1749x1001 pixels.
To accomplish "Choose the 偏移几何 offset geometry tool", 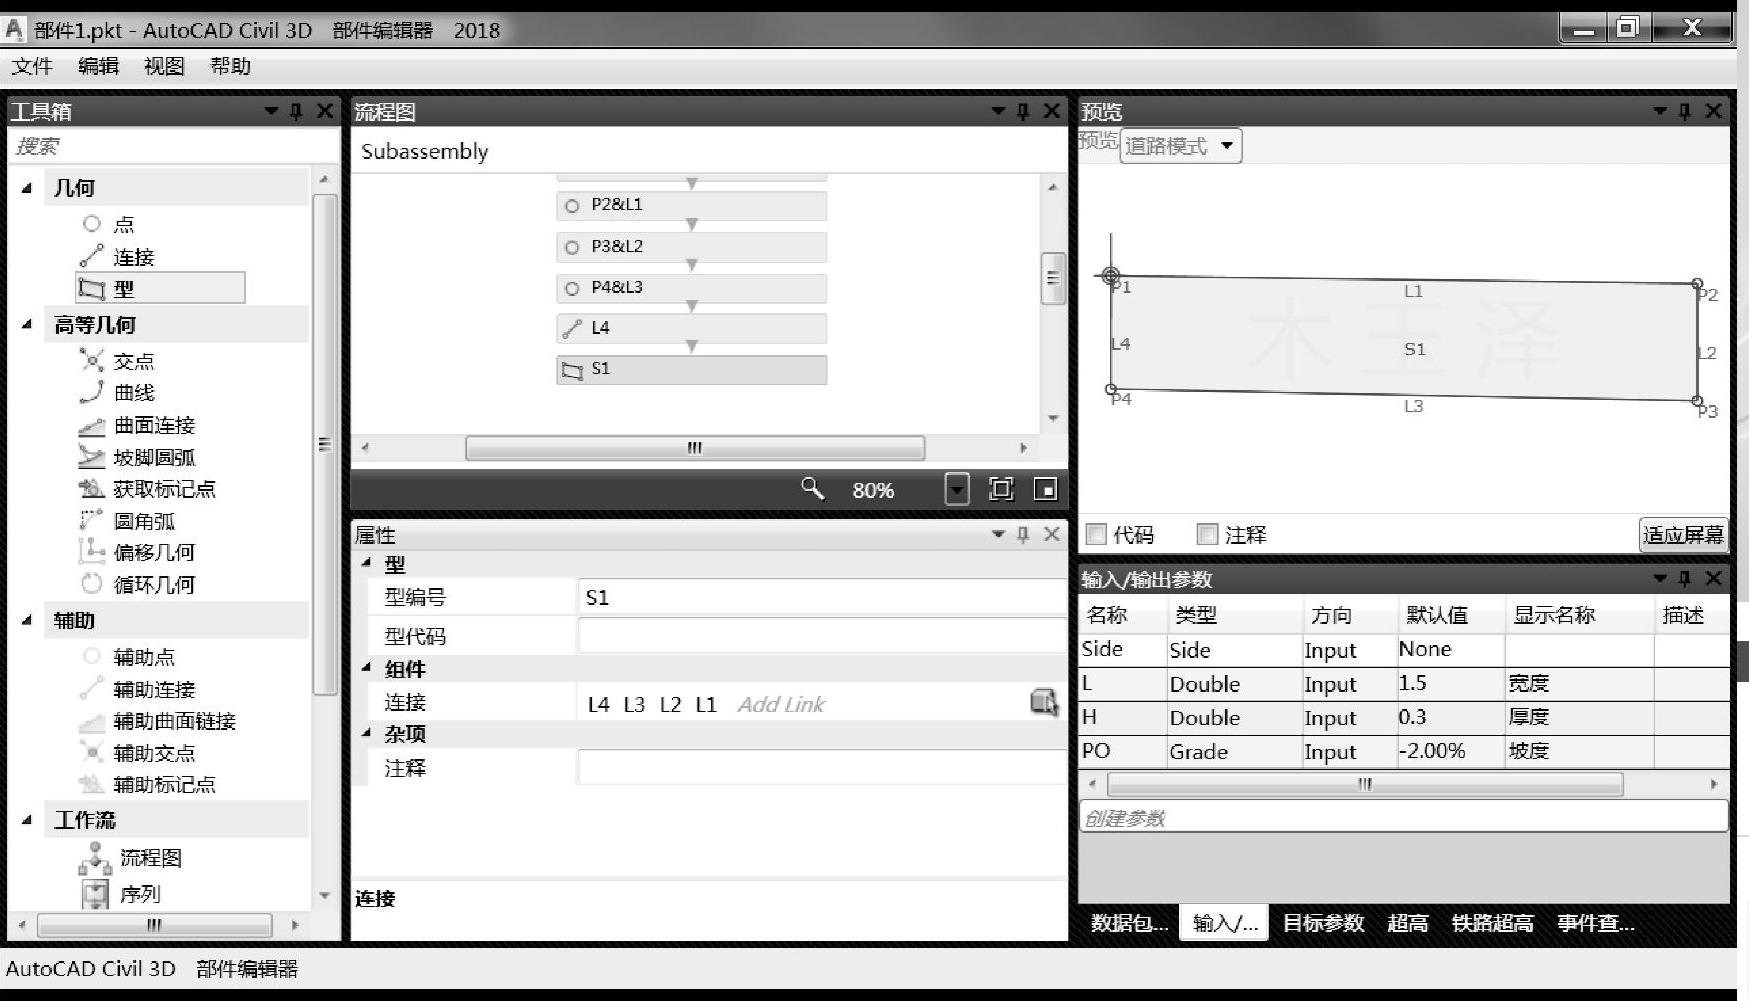I will click(137, 552).
